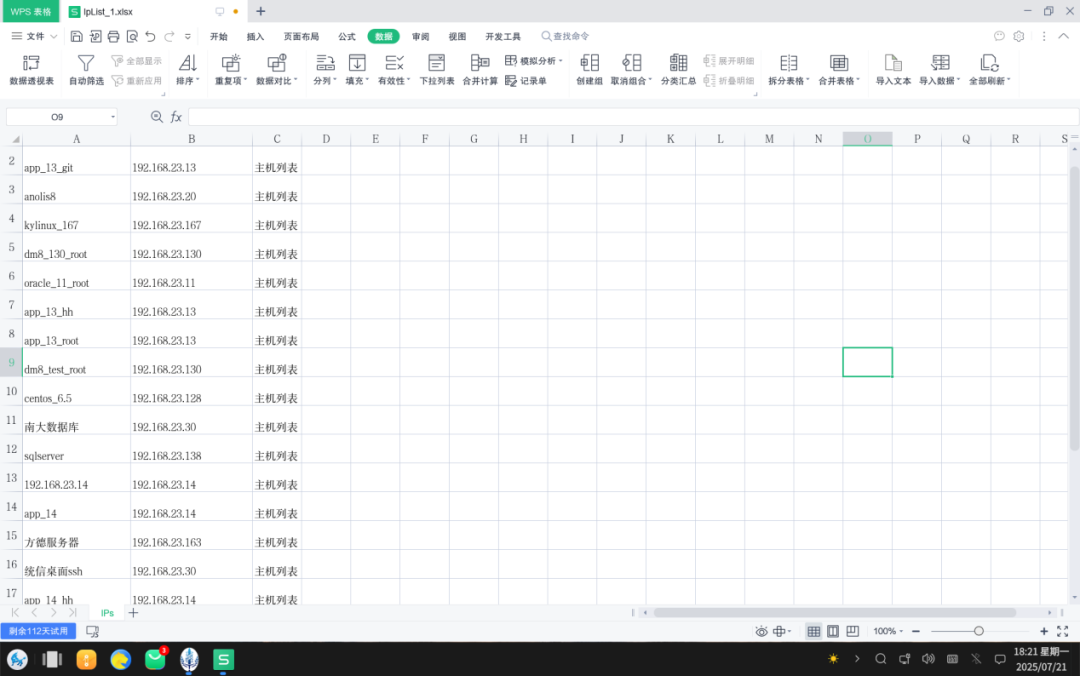Toggle eye protection mode icon
Screen dimensions: 1080x676
[x=761, y=631]
